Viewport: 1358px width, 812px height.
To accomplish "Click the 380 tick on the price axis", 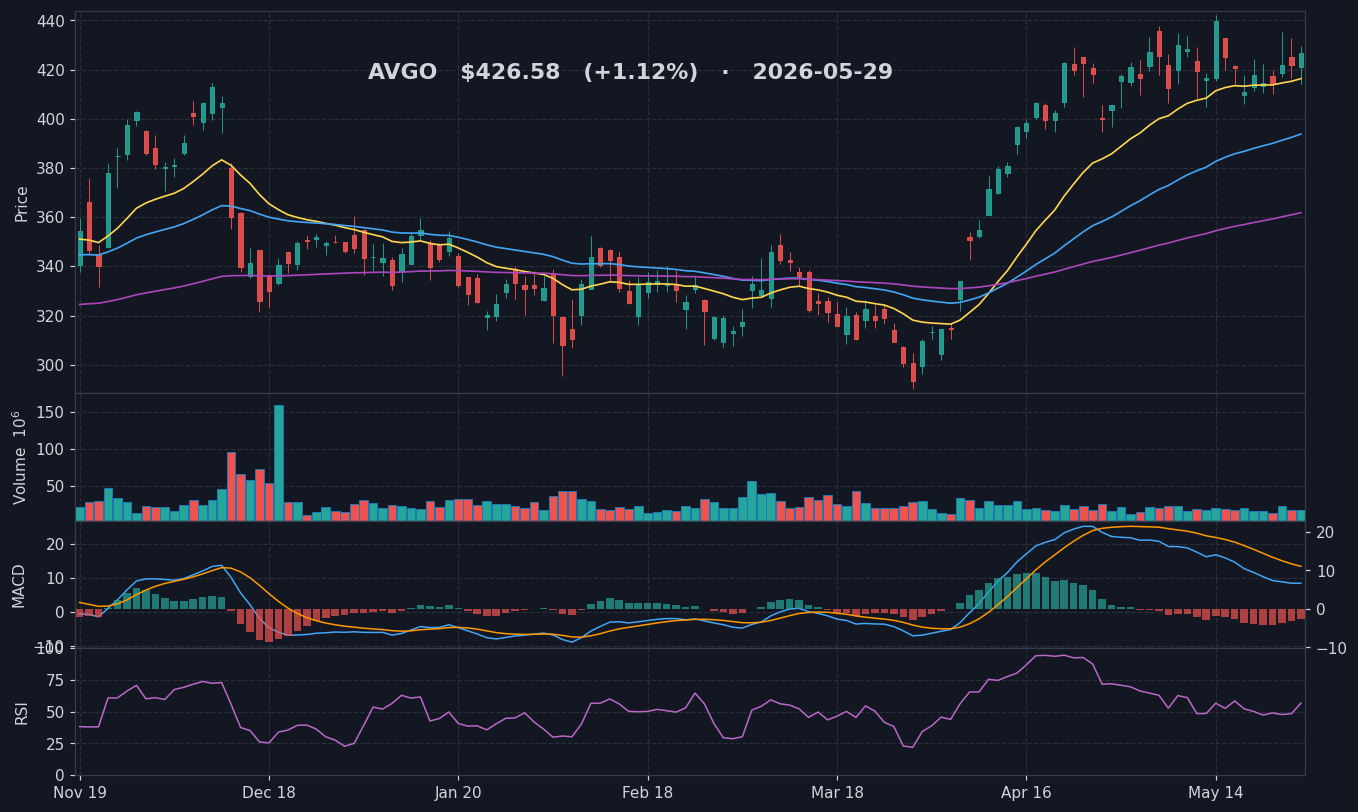I will tap(50, 168).
